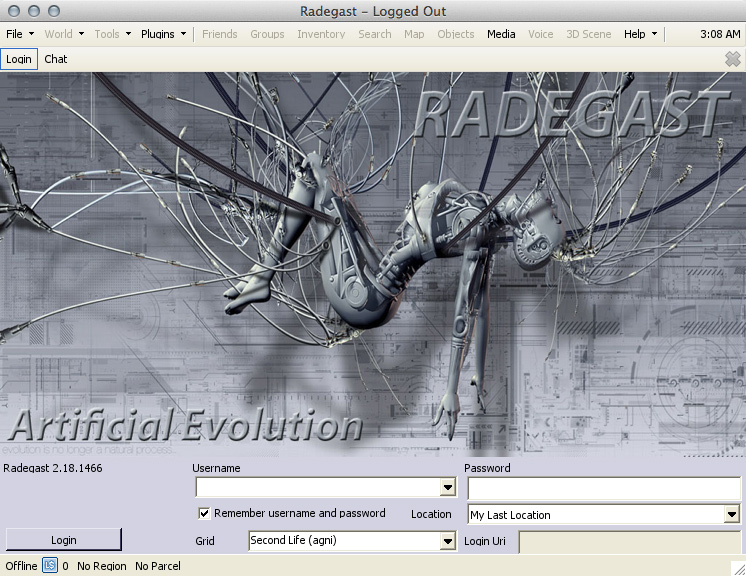Open the Plugins menu

click(163, 34)
